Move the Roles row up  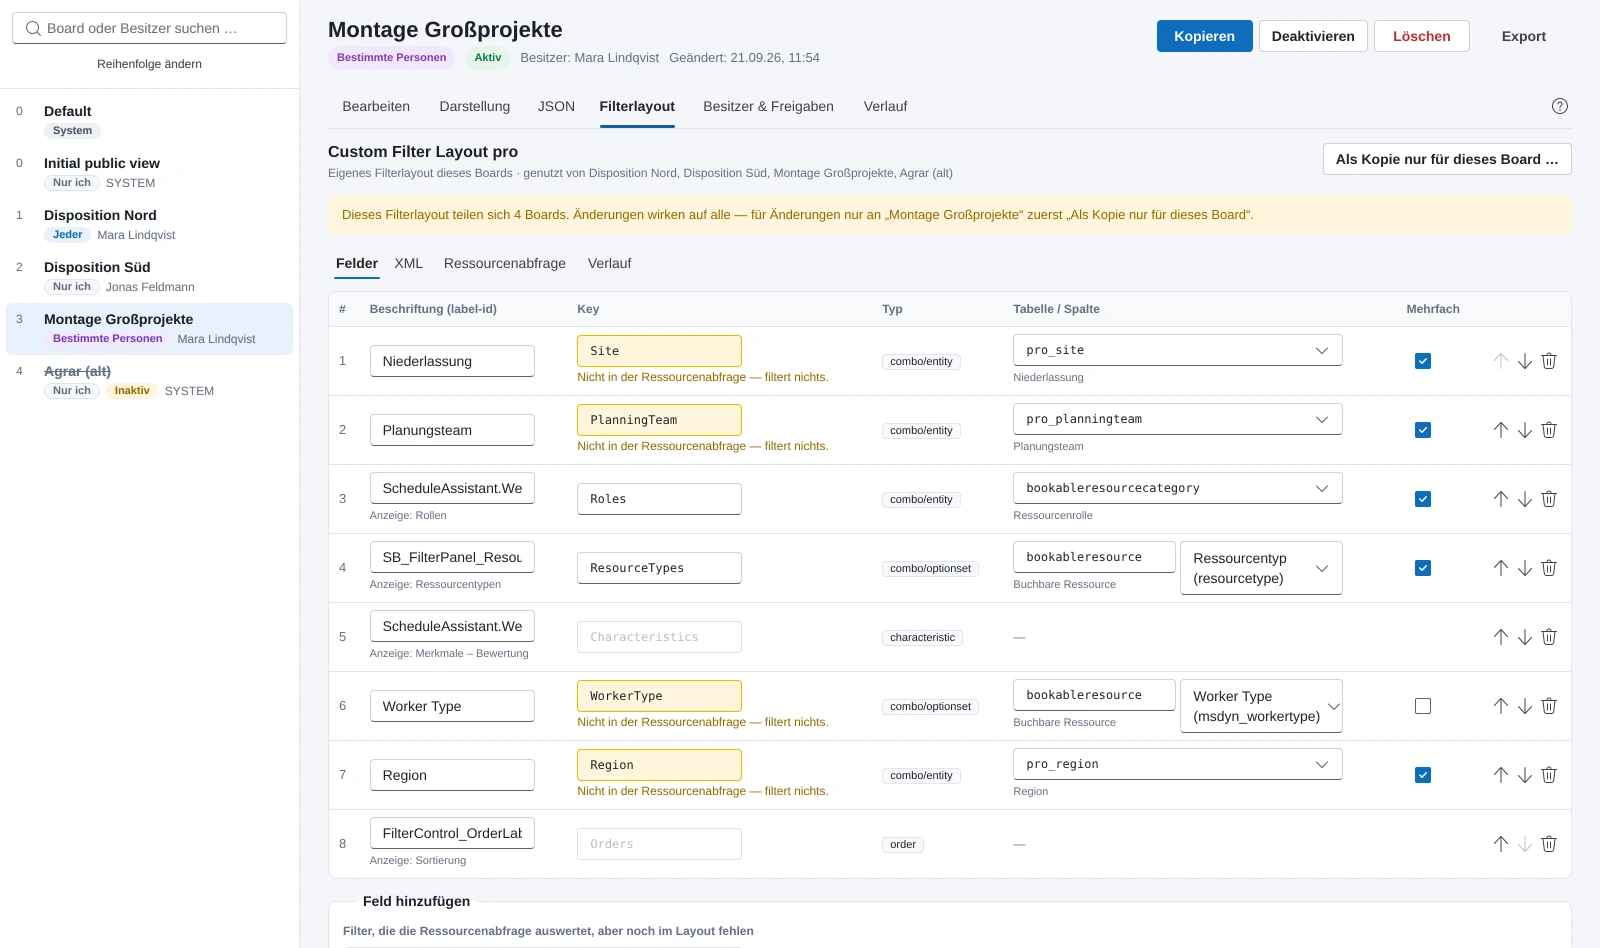point(1500,499)
